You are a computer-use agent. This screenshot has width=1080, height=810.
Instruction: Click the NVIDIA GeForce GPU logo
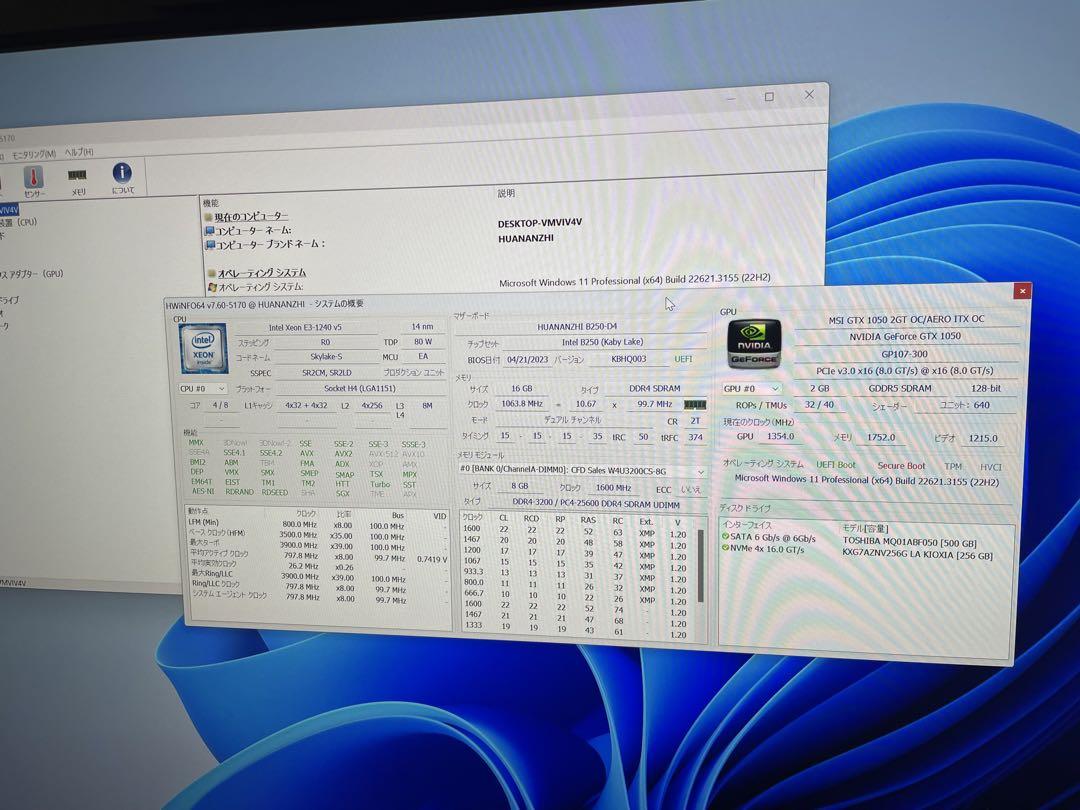(x=755, y=342)
